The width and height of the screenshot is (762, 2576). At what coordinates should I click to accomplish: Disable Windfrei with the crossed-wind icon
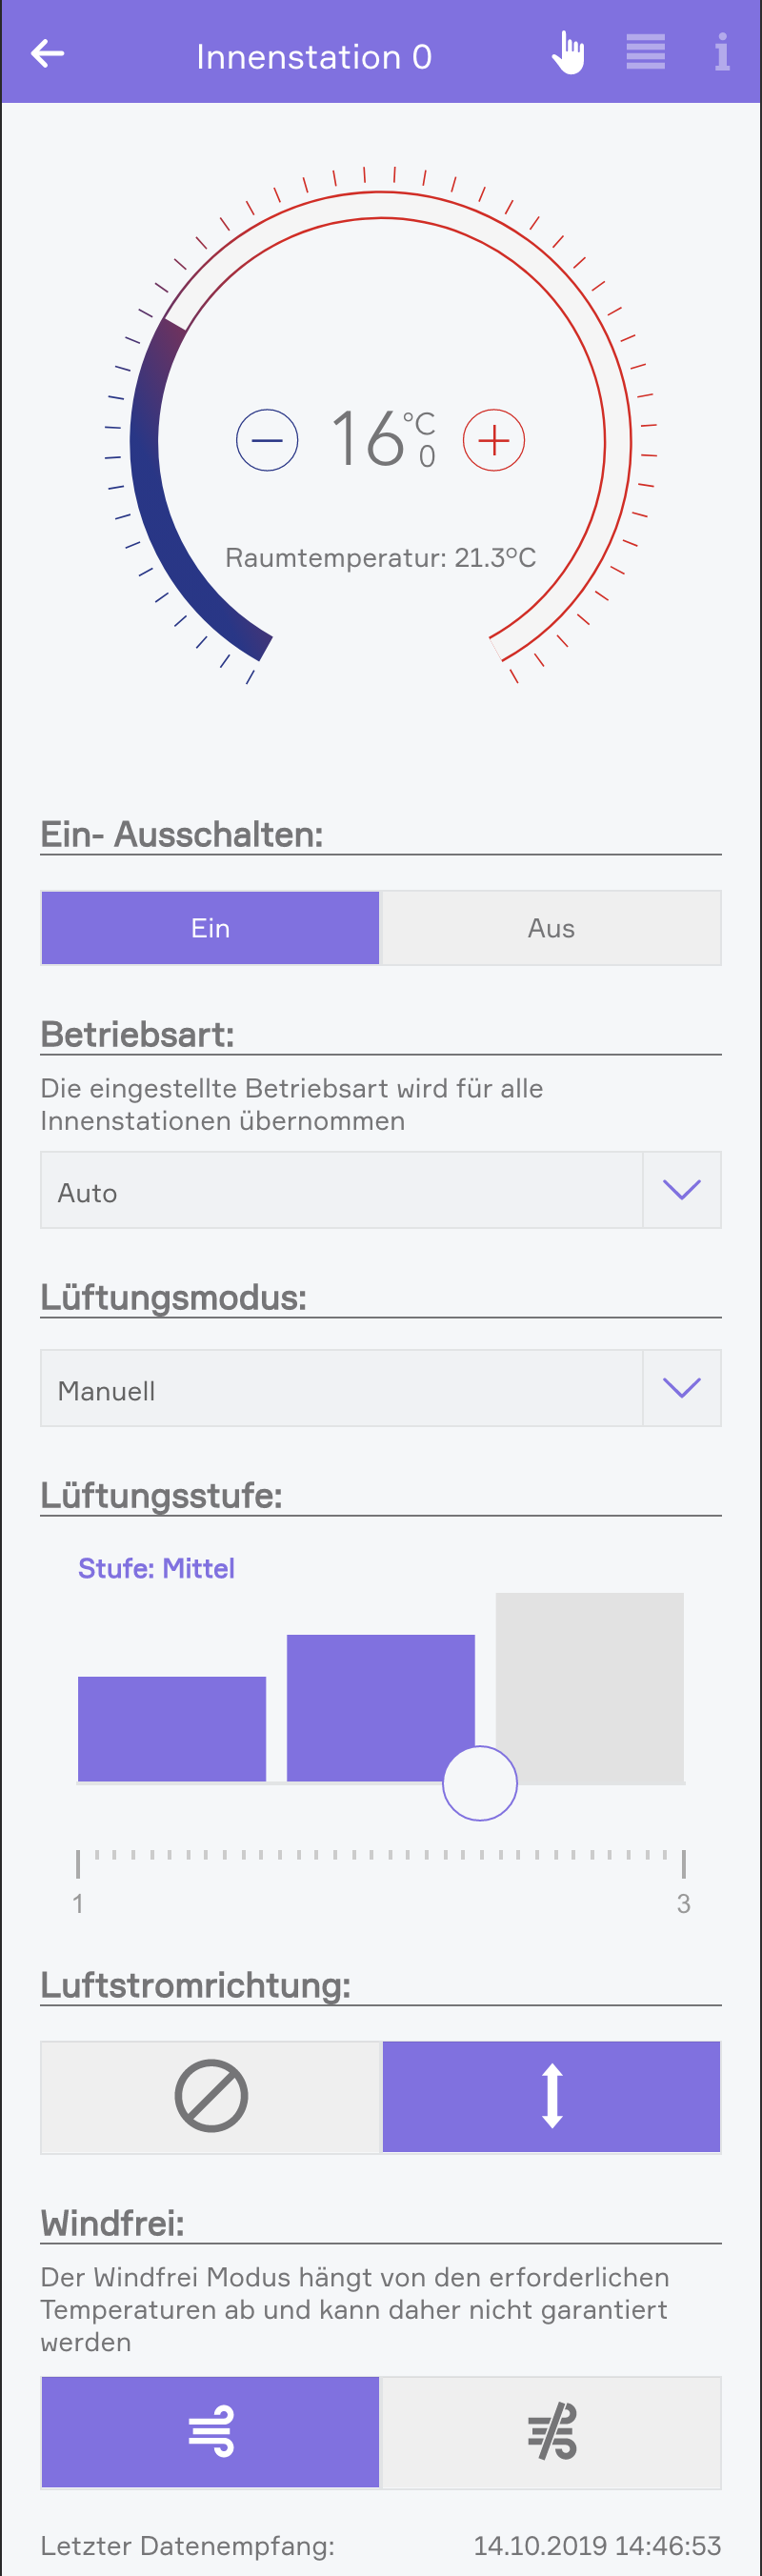point(551,2431)
